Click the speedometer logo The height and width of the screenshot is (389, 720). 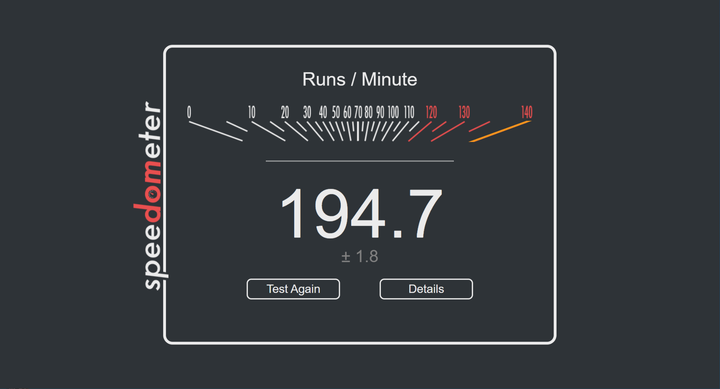(151, 196)
